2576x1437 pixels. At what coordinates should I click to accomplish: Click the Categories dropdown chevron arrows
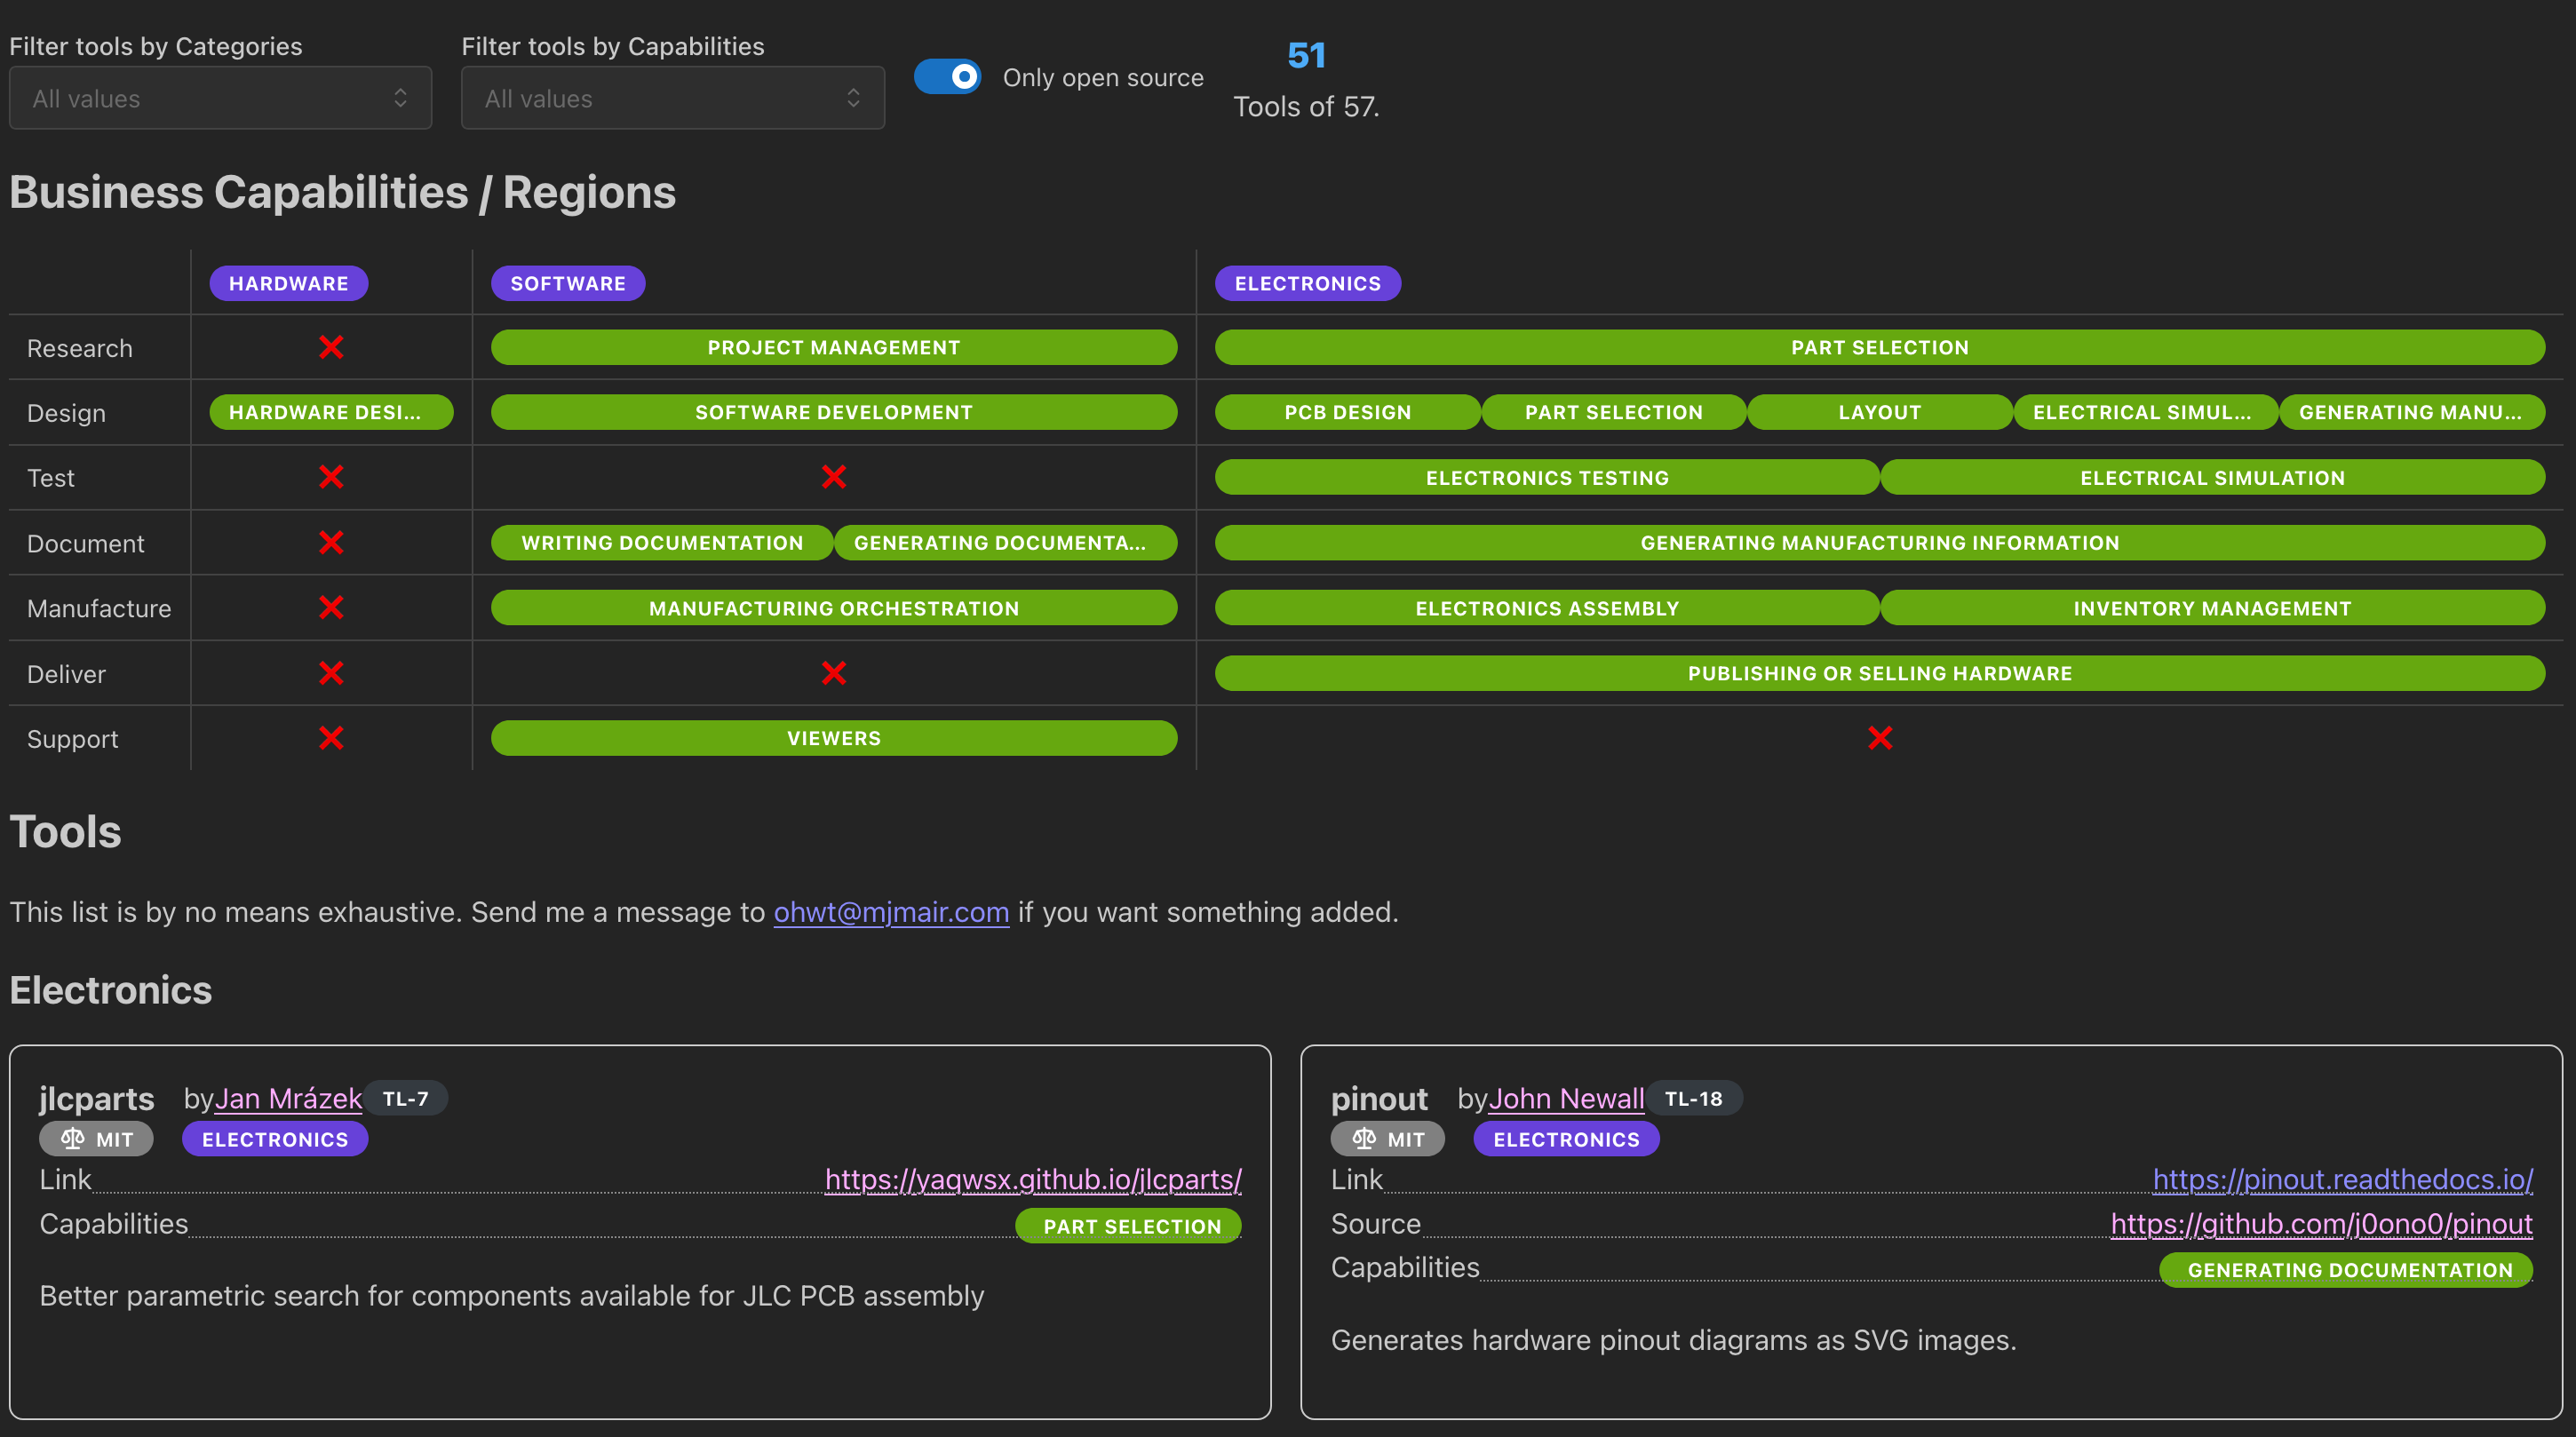[400, 98]
